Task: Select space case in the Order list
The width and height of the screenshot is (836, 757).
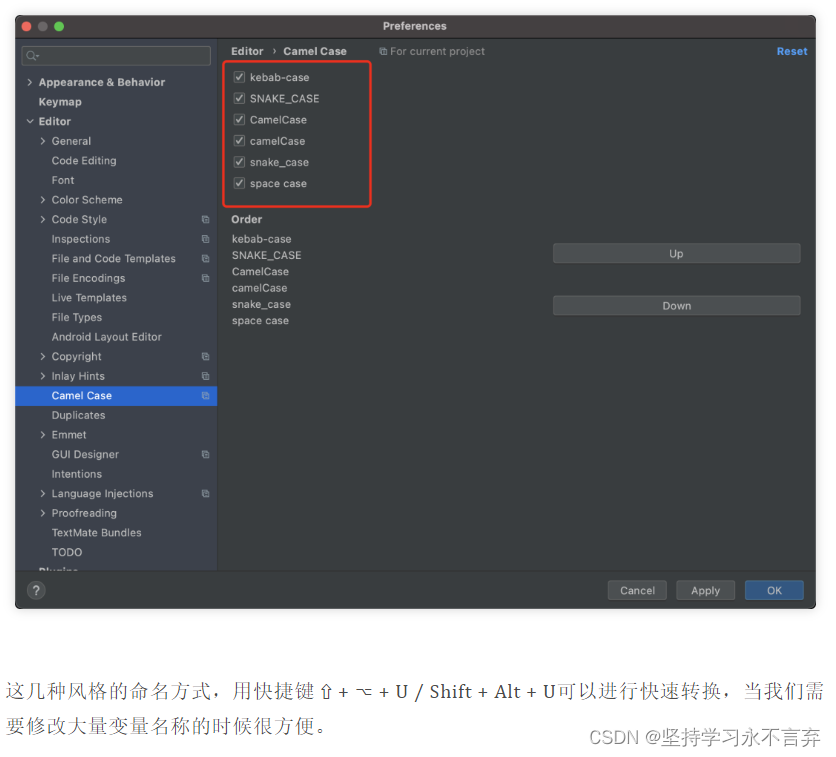Action: tap(260, 321)
